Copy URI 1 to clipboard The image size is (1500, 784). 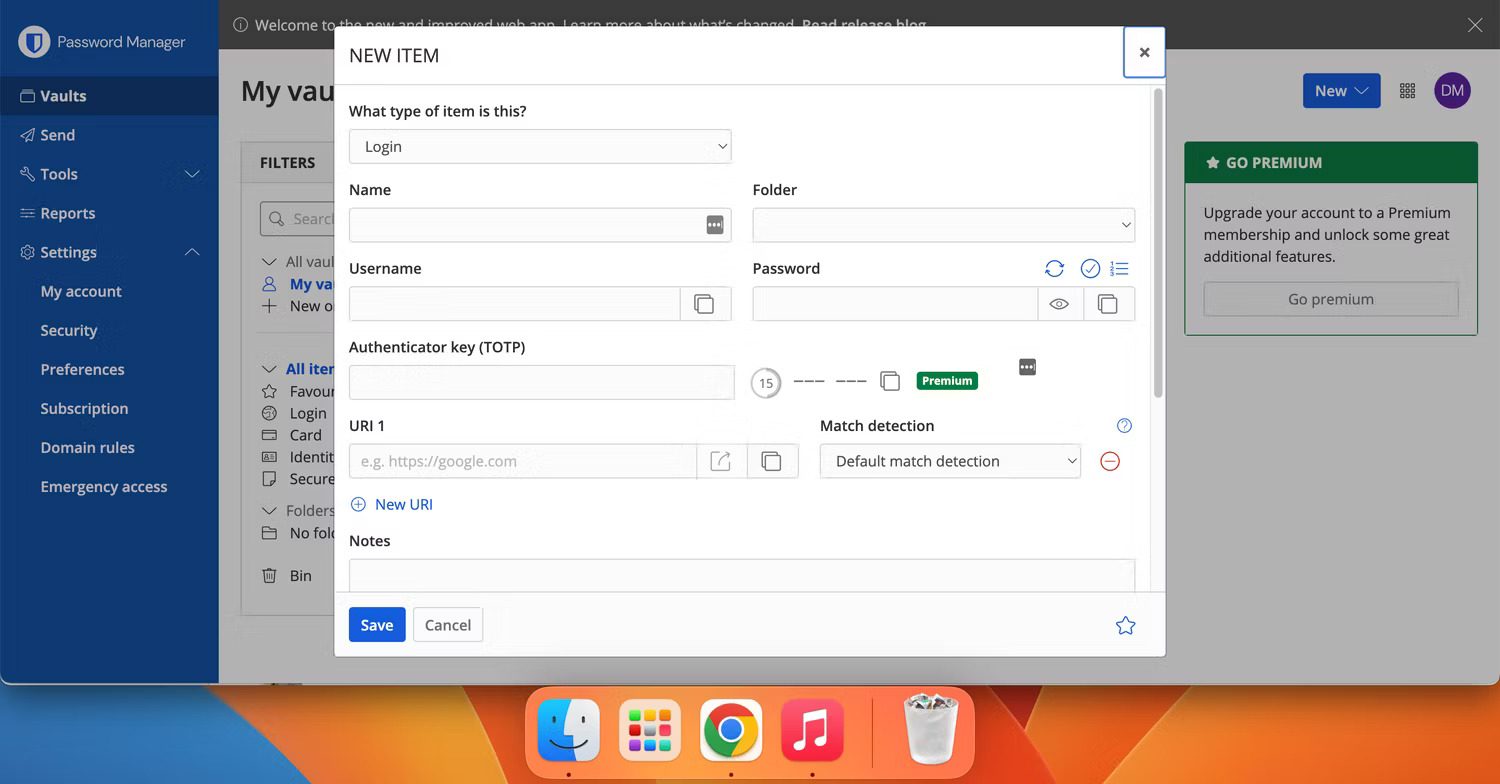pyautogui.click(x=773, y=460)
